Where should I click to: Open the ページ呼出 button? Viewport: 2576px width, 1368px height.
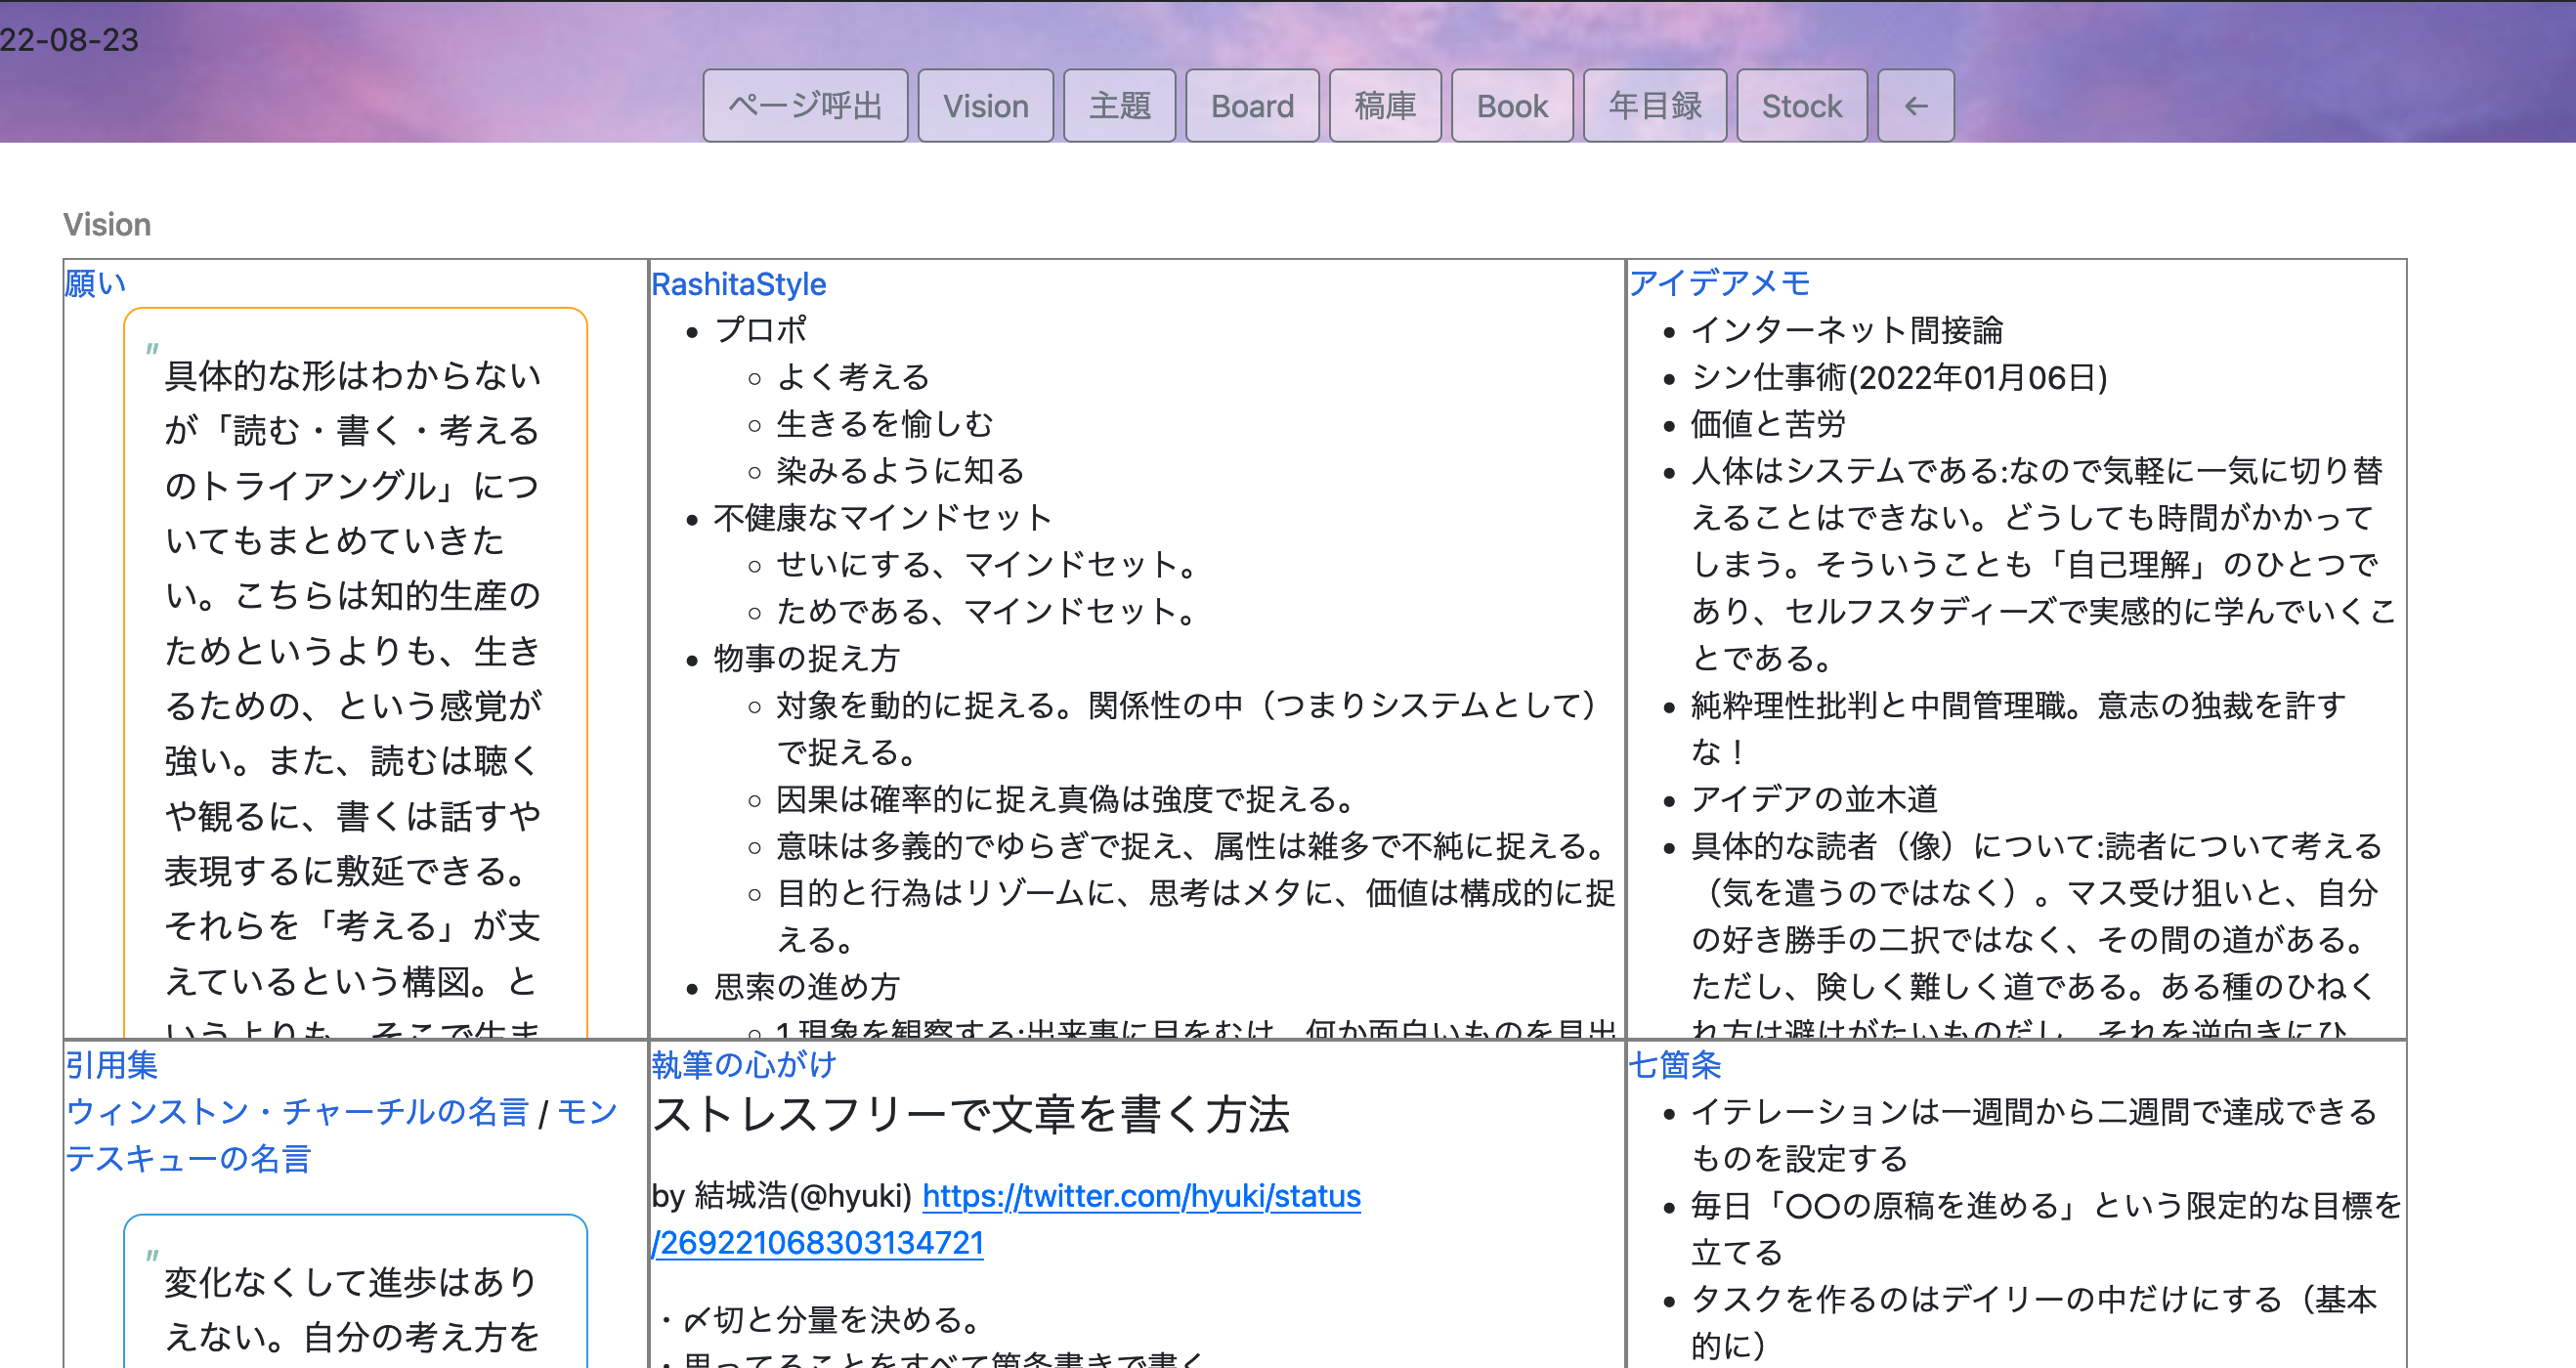coord(805,106)
